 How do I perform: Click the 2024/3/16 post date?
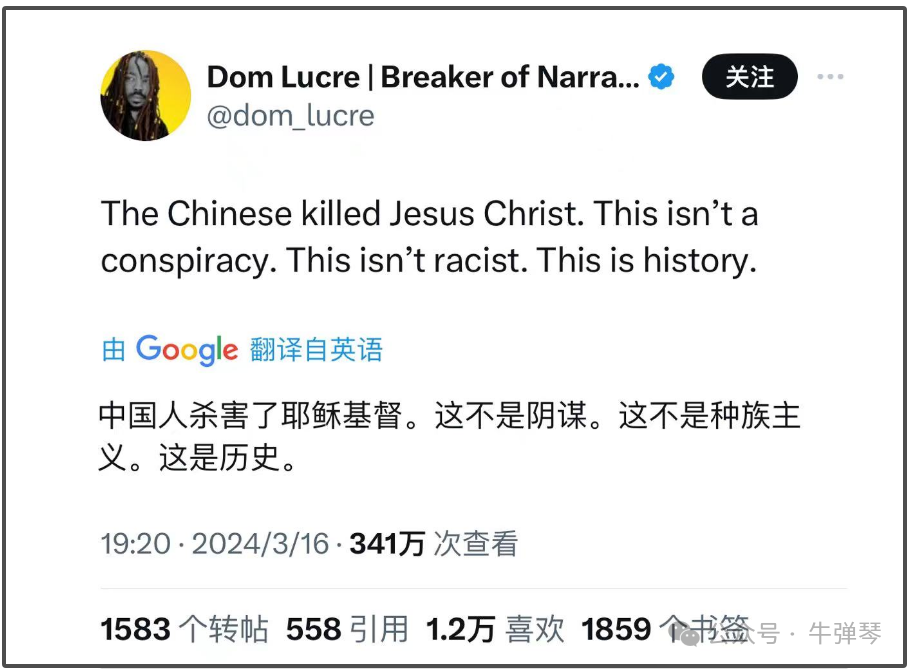point(260,544)
